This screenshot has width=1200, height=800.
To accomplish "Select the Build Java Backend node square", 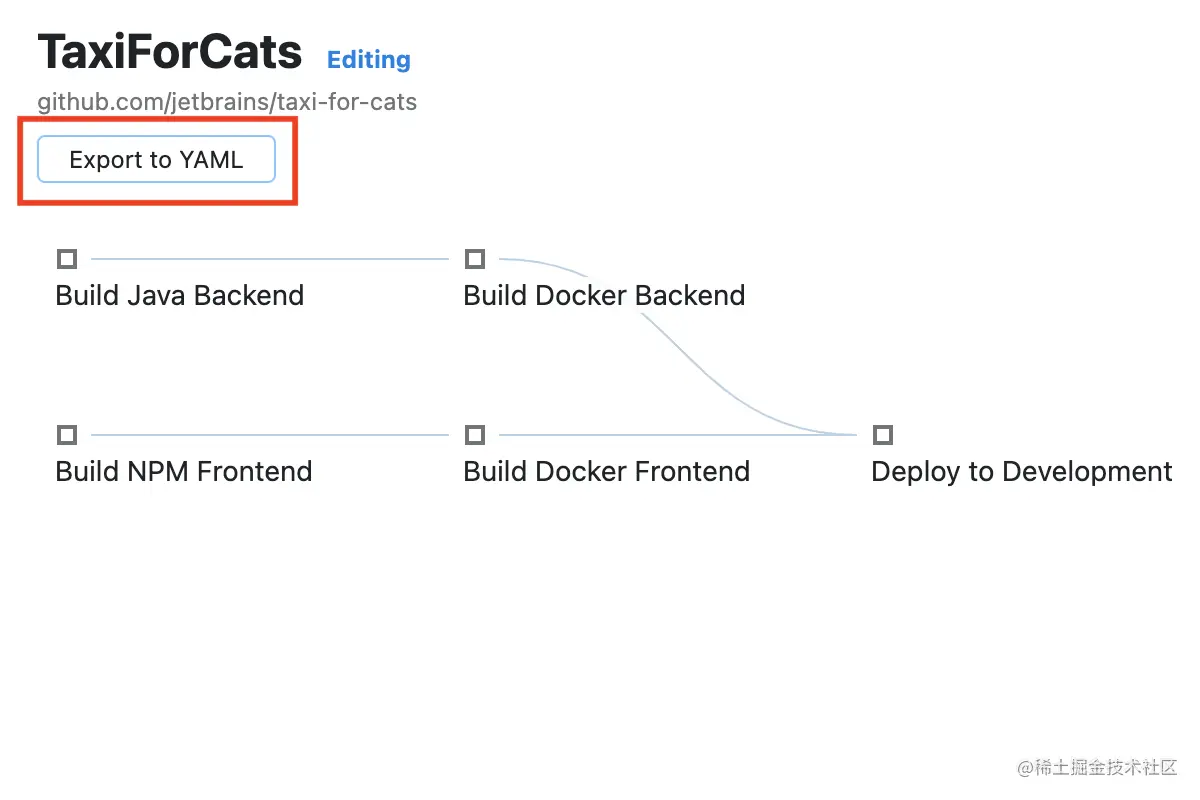I will pyautogui.click(x=67, y=260).
